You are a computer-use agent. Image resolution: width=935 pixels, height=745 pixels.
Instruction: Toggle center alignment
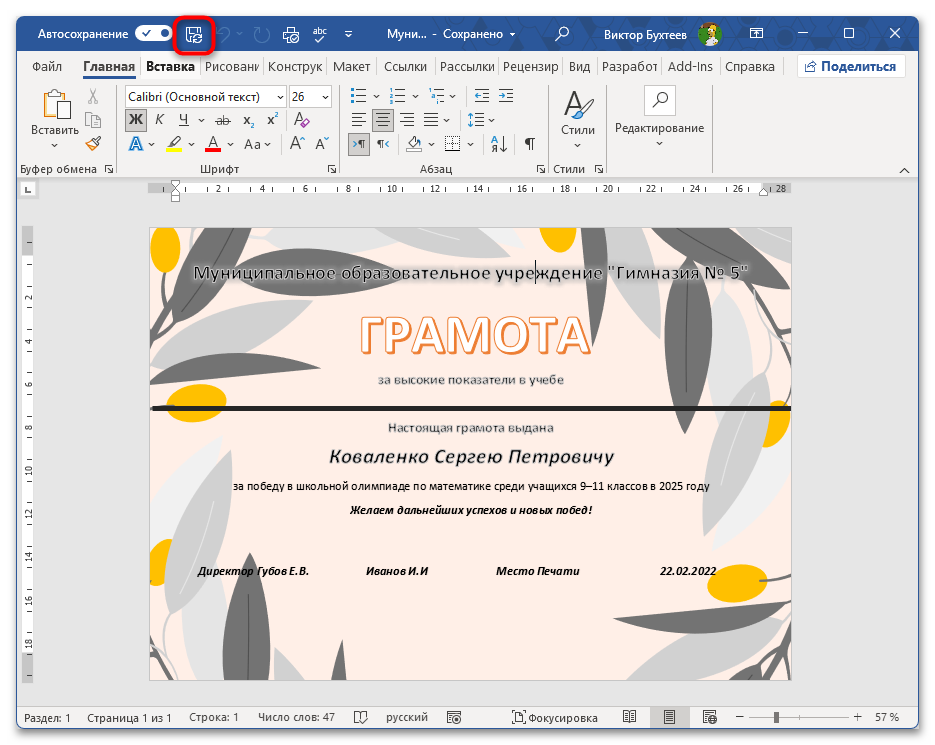coord(383,120)
